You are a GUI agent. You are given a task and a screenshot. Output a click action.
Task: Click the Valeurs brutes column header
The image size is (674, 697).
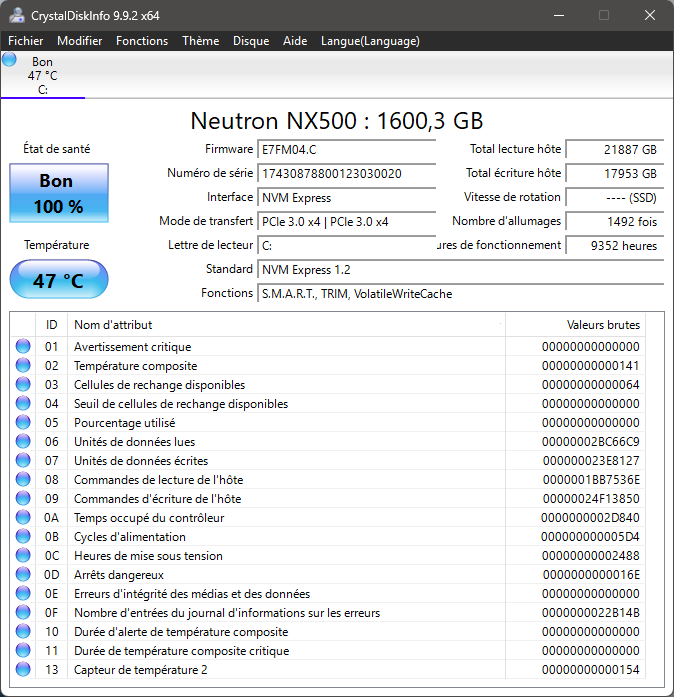tap(575, 325)
